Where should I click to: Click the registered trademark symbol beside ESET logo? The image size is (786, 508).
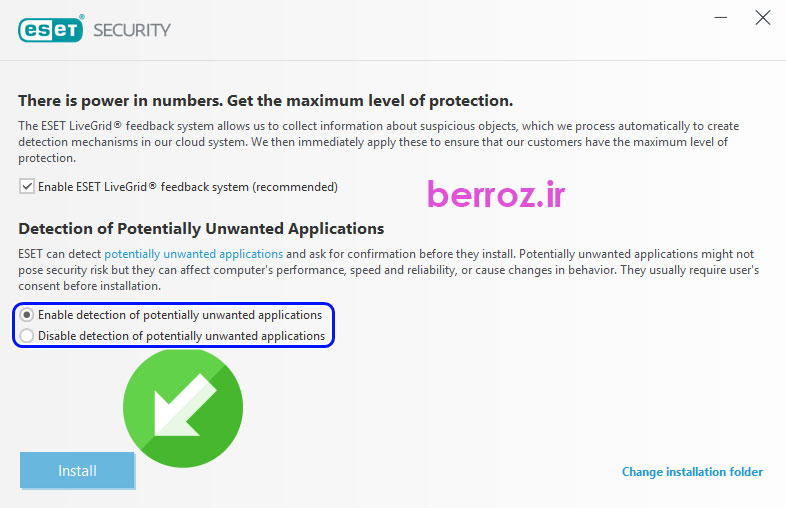[x=83, y=17]
